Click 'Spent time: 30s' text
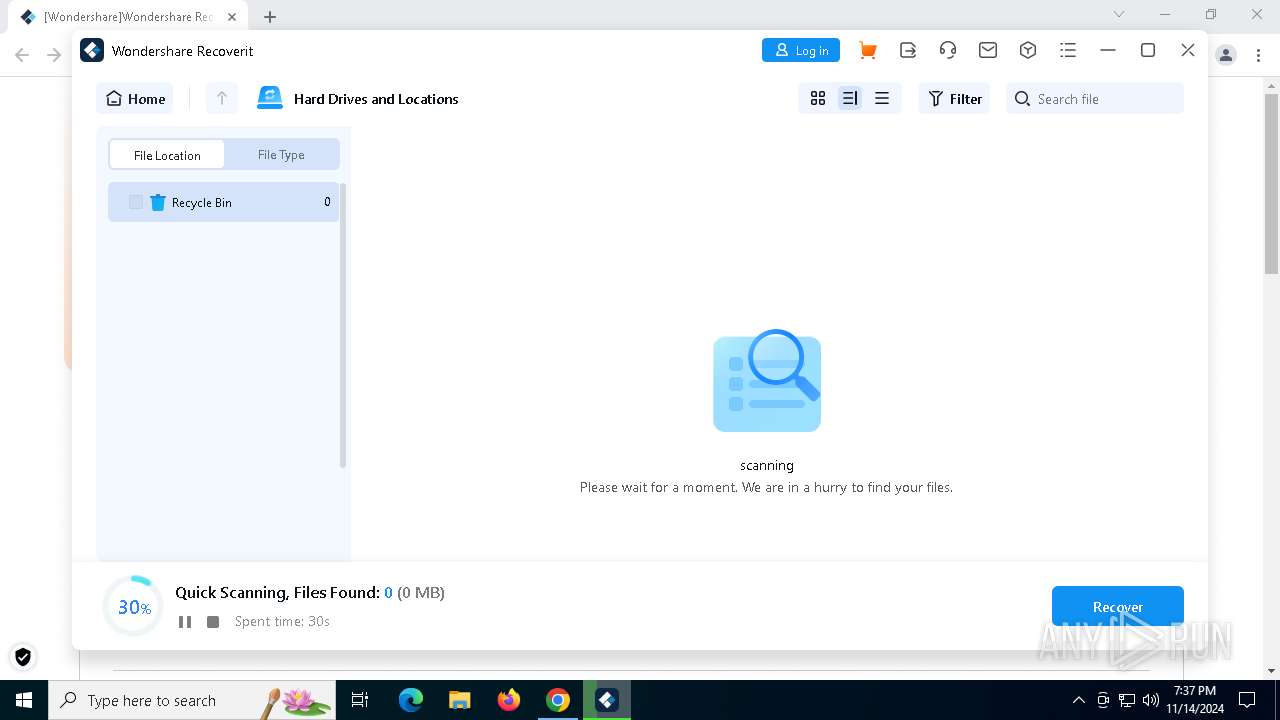 coord(282,622)
